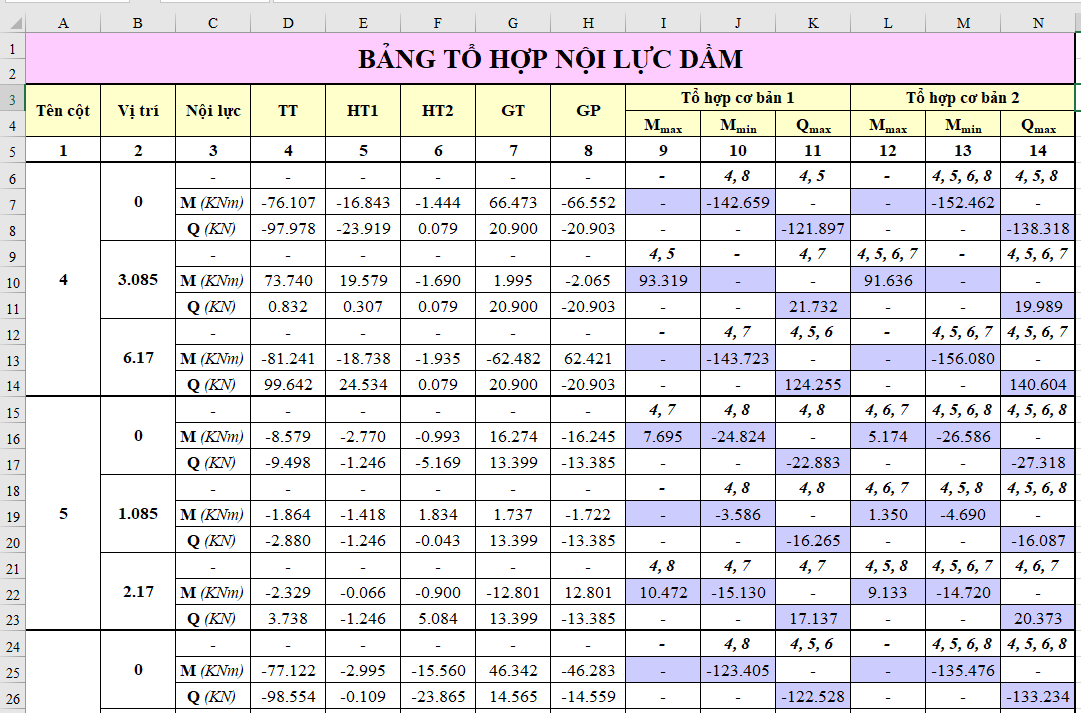Select Vị trí cell 1.085
The image size is (1081, 713).
click(x=138, y=514)
